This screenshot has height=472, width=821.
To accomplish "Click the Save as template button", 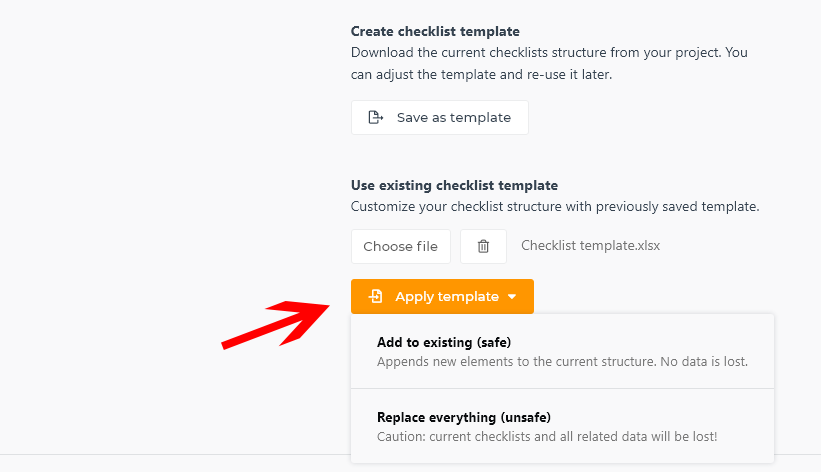I will [x=440, y=117].
